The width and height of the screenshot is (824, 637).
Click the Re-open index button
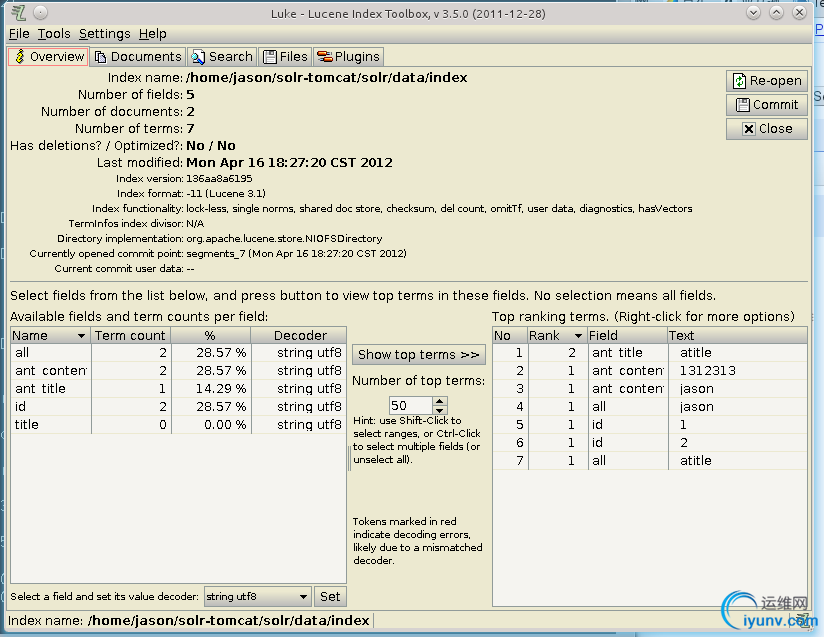[x=767, y=81]
